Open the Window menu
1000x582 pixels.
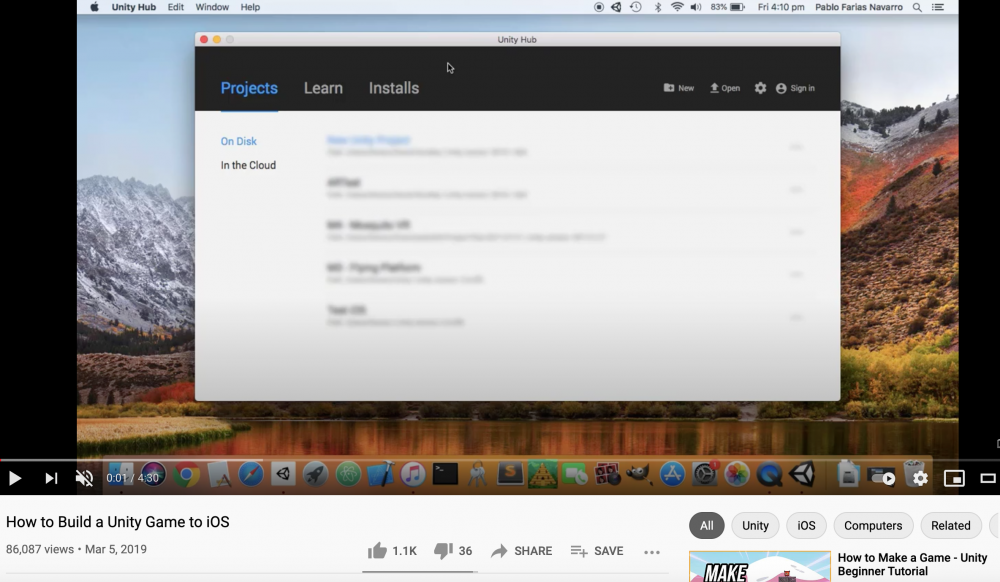[212, 7]
